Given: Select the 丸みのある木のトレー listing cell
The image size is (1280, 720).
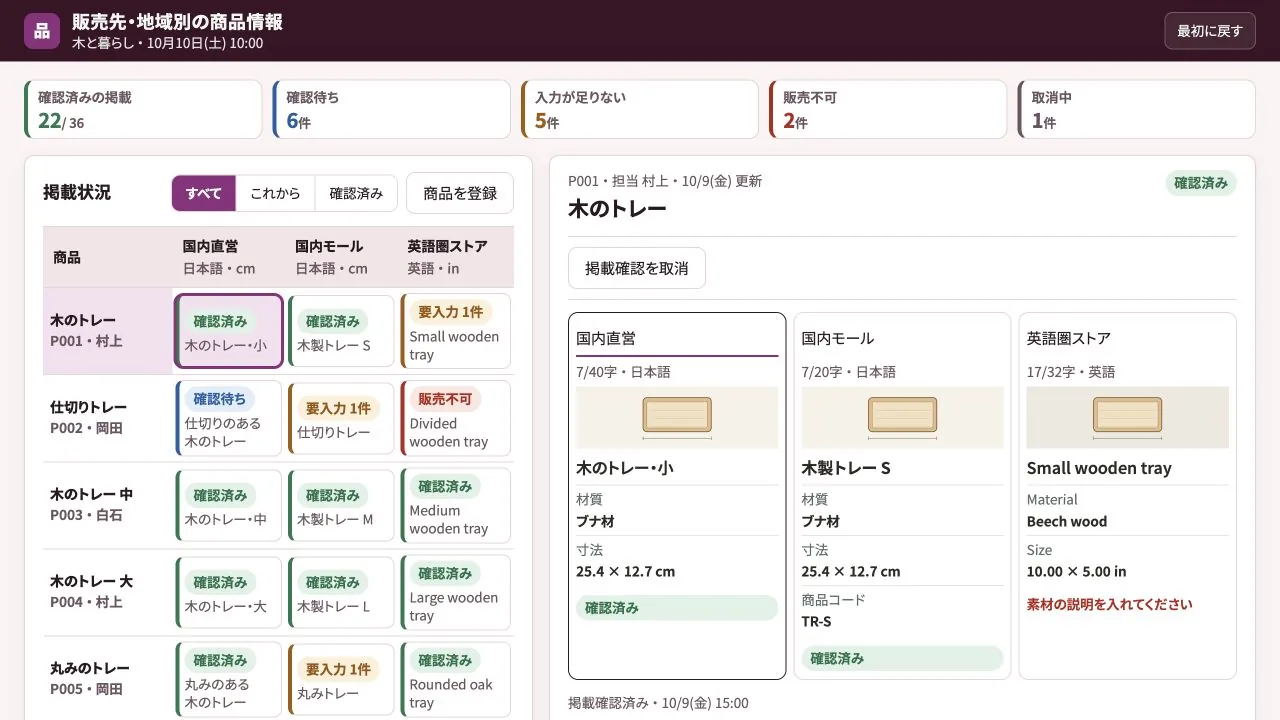Looking at the screenshot, I should [x=229, y=679].
